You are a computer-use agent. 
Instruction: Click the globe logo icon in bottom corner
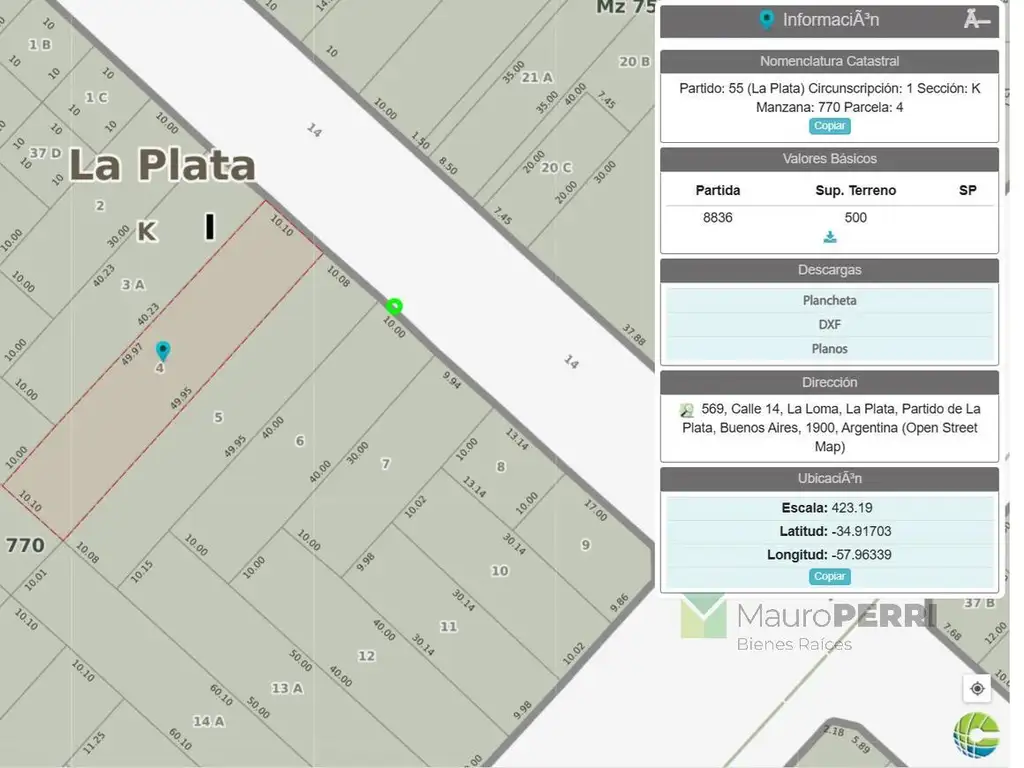click(976, 736)
